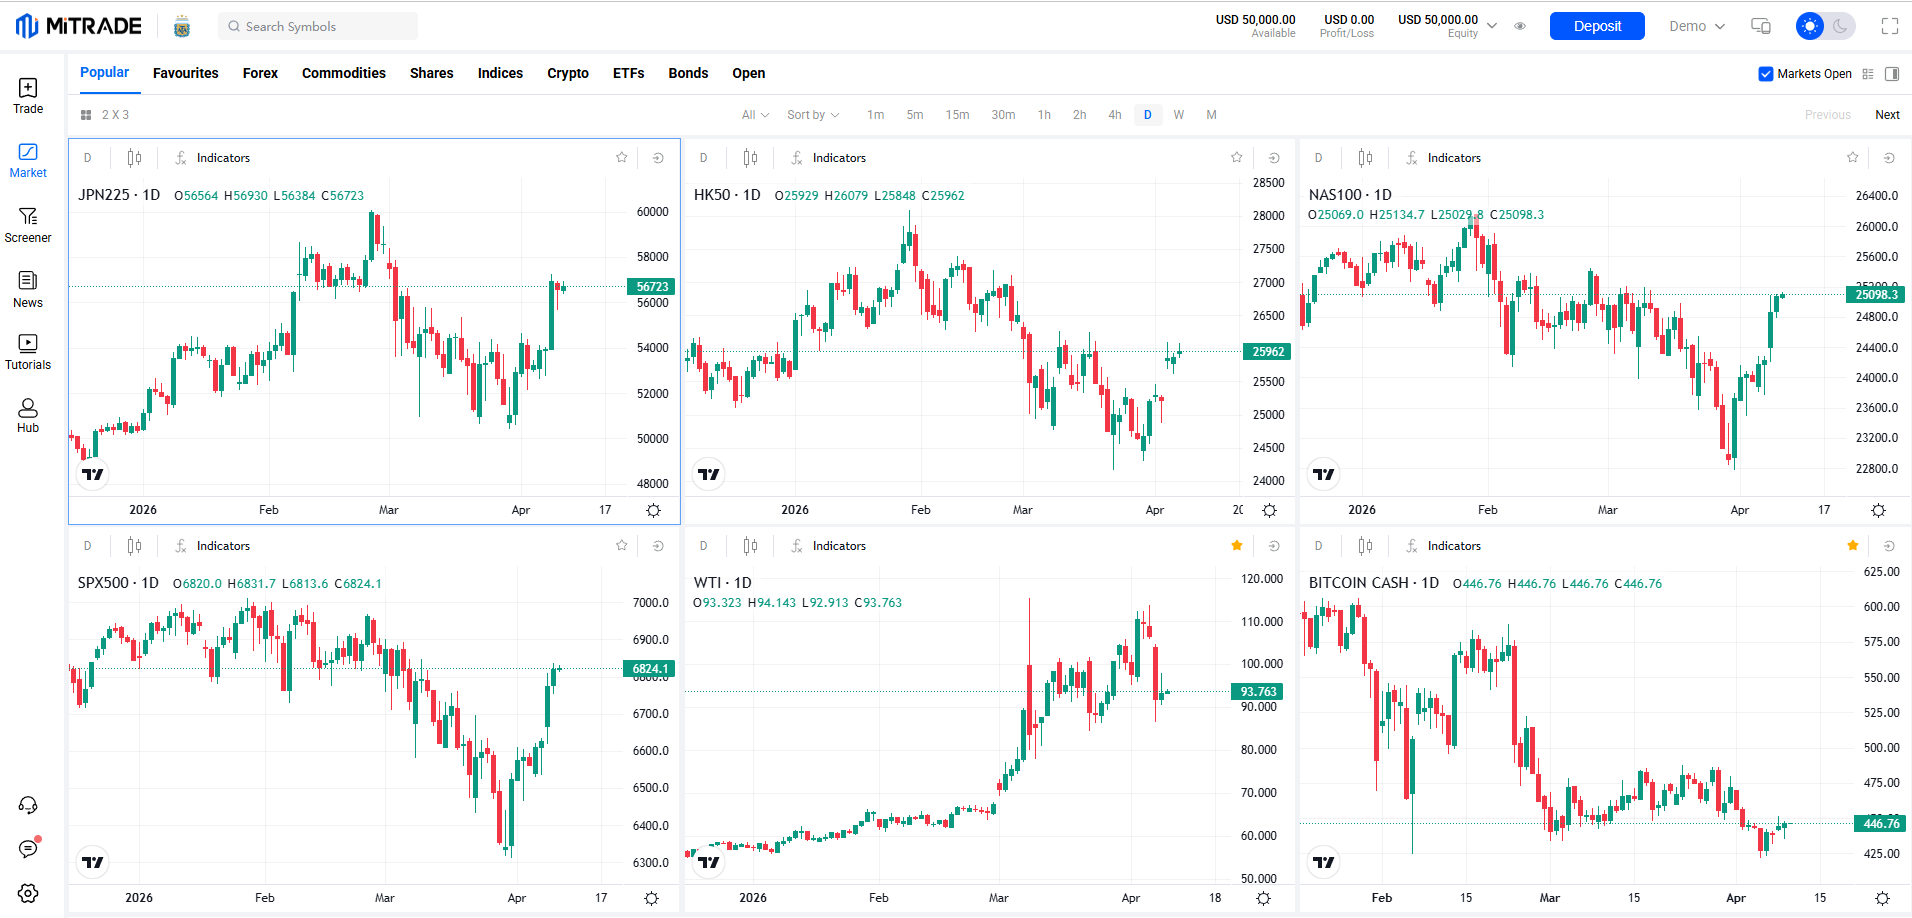
Task: Uncheck the Markets Open checkbox
Action: [x=1765, y=74]
